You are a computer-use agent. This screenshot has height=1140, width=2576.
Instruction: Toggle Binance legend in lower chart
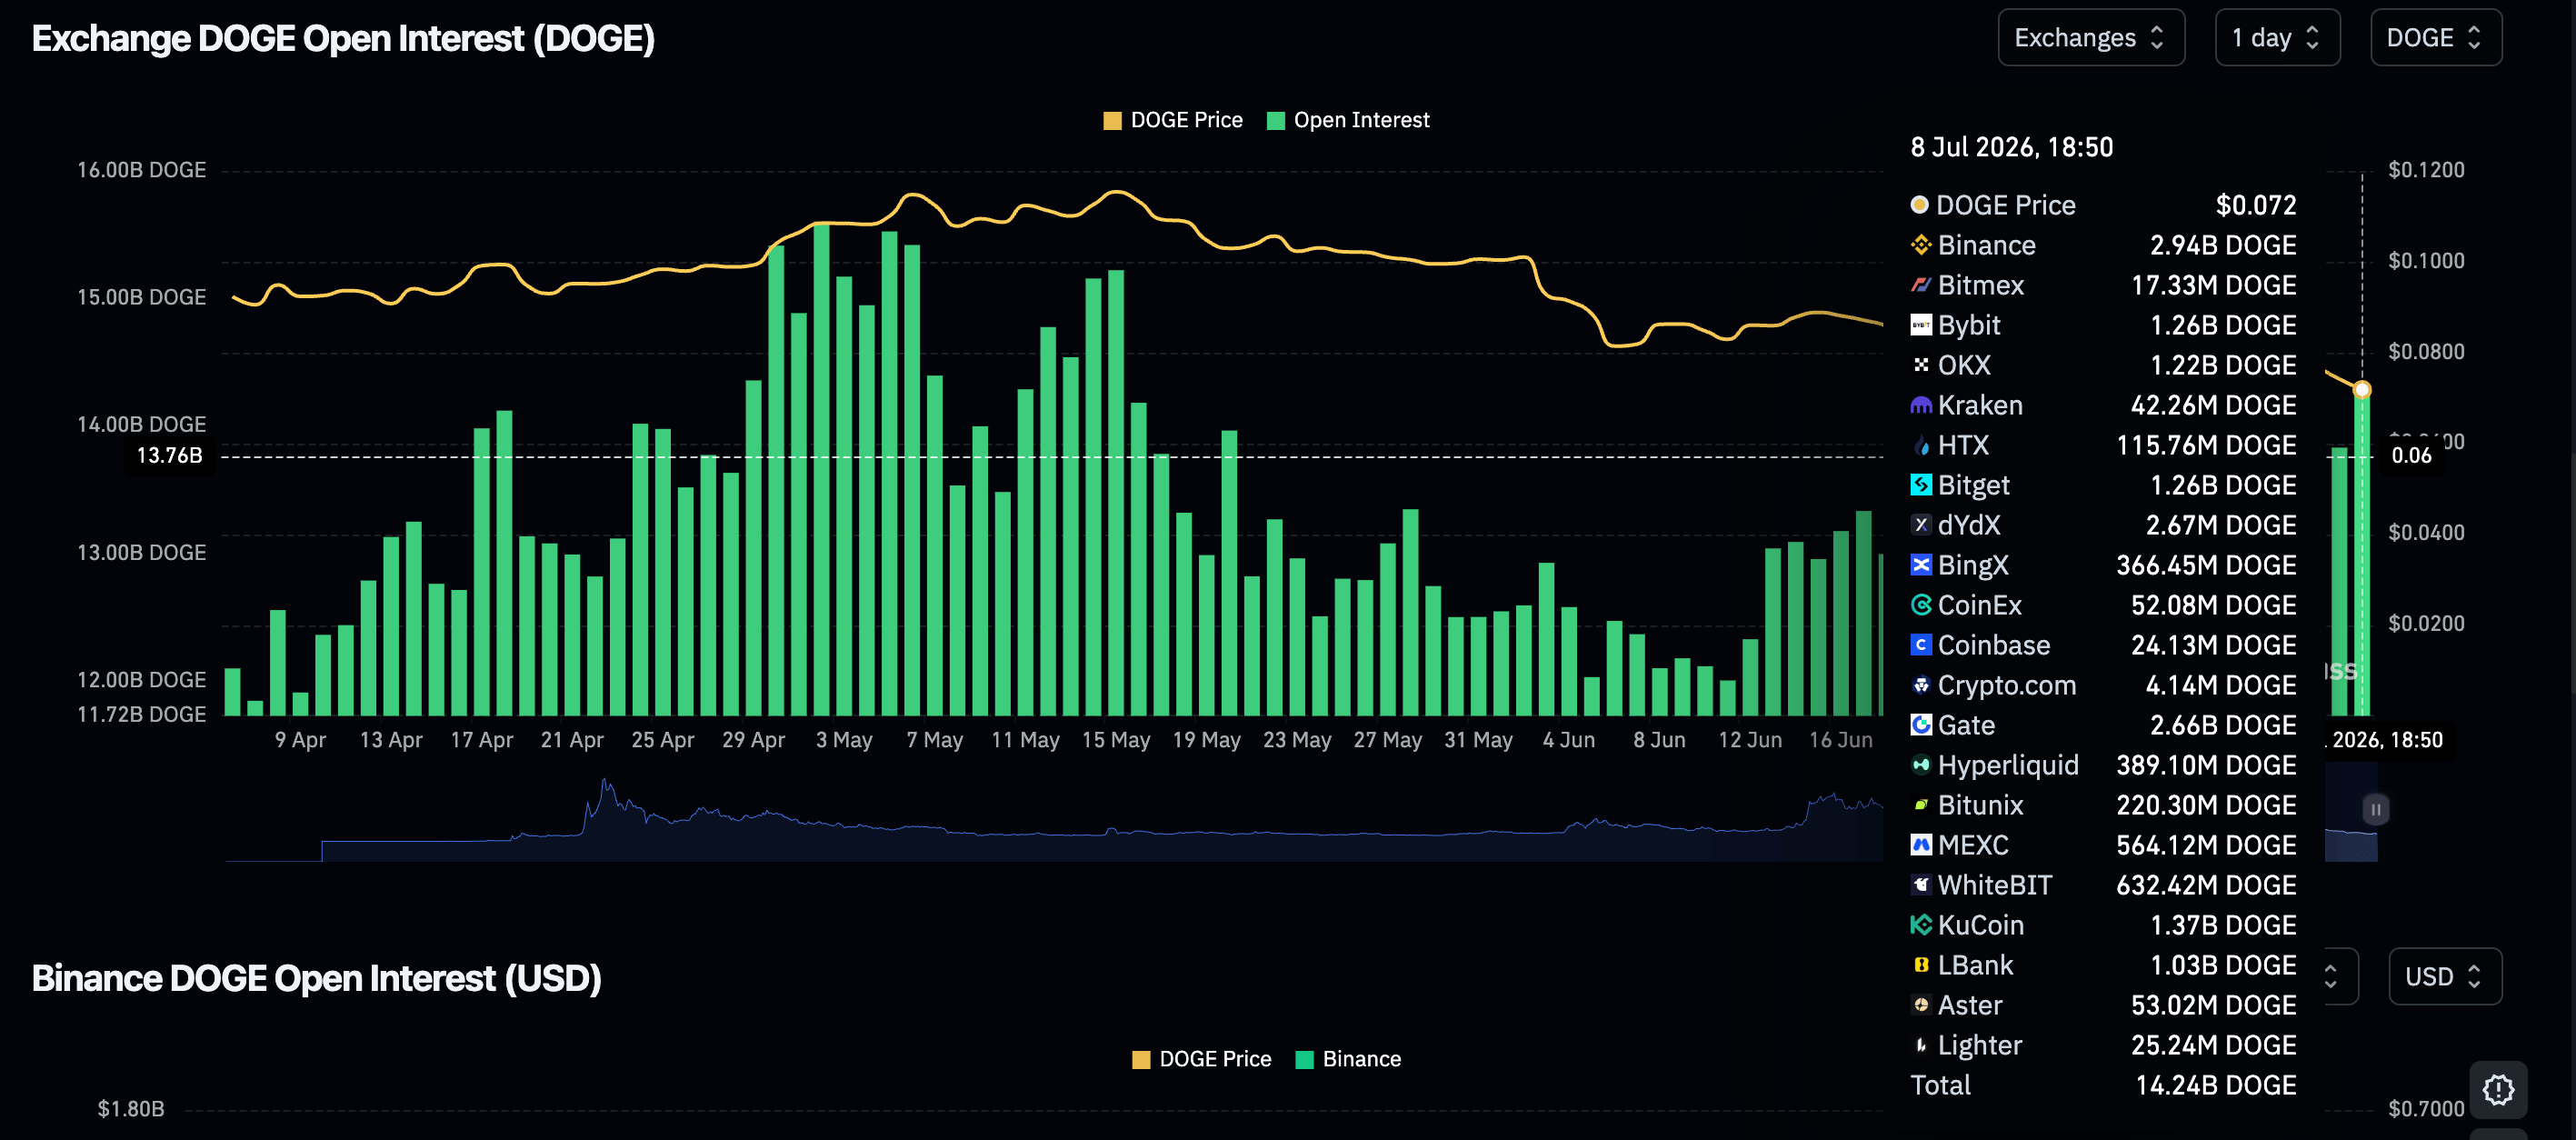[x=1347, y=1059]
